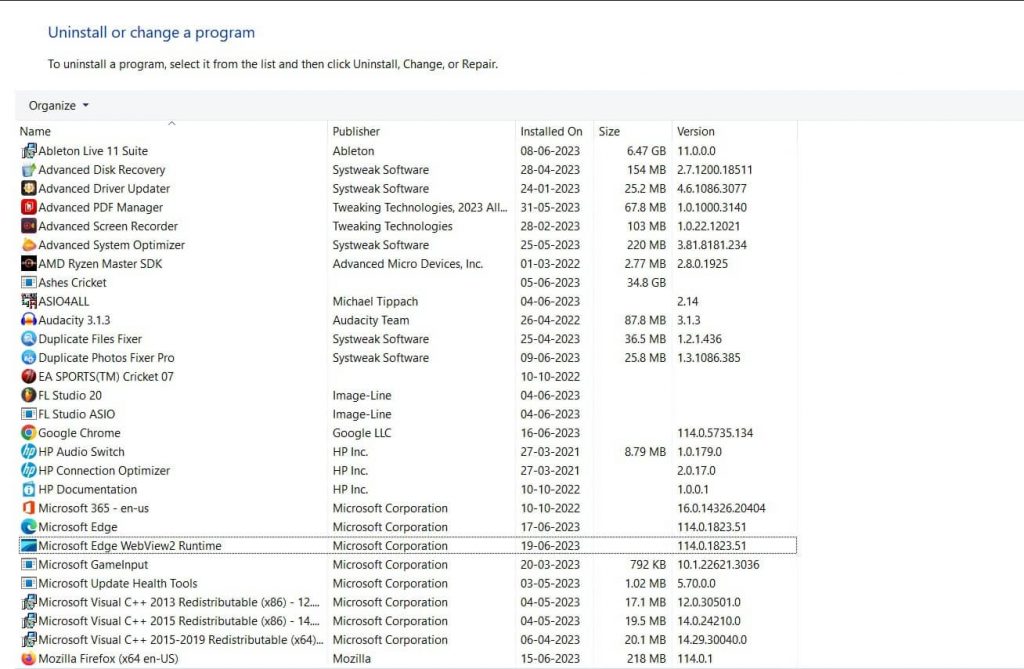Select the Audacity 3.1.3 headphones icon
The width and height of the screenshot is (1024, 669).
28,320
